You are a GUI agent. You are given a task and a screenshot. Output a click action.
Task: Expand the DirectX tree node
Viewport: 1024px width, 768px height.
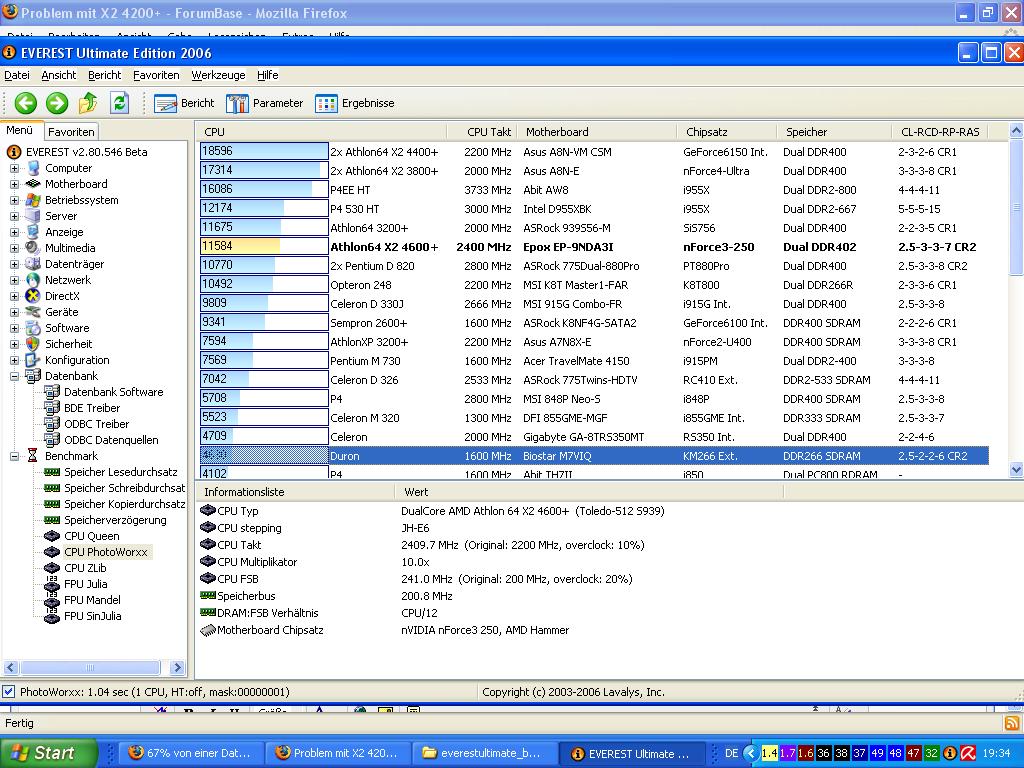coord(14,296)
